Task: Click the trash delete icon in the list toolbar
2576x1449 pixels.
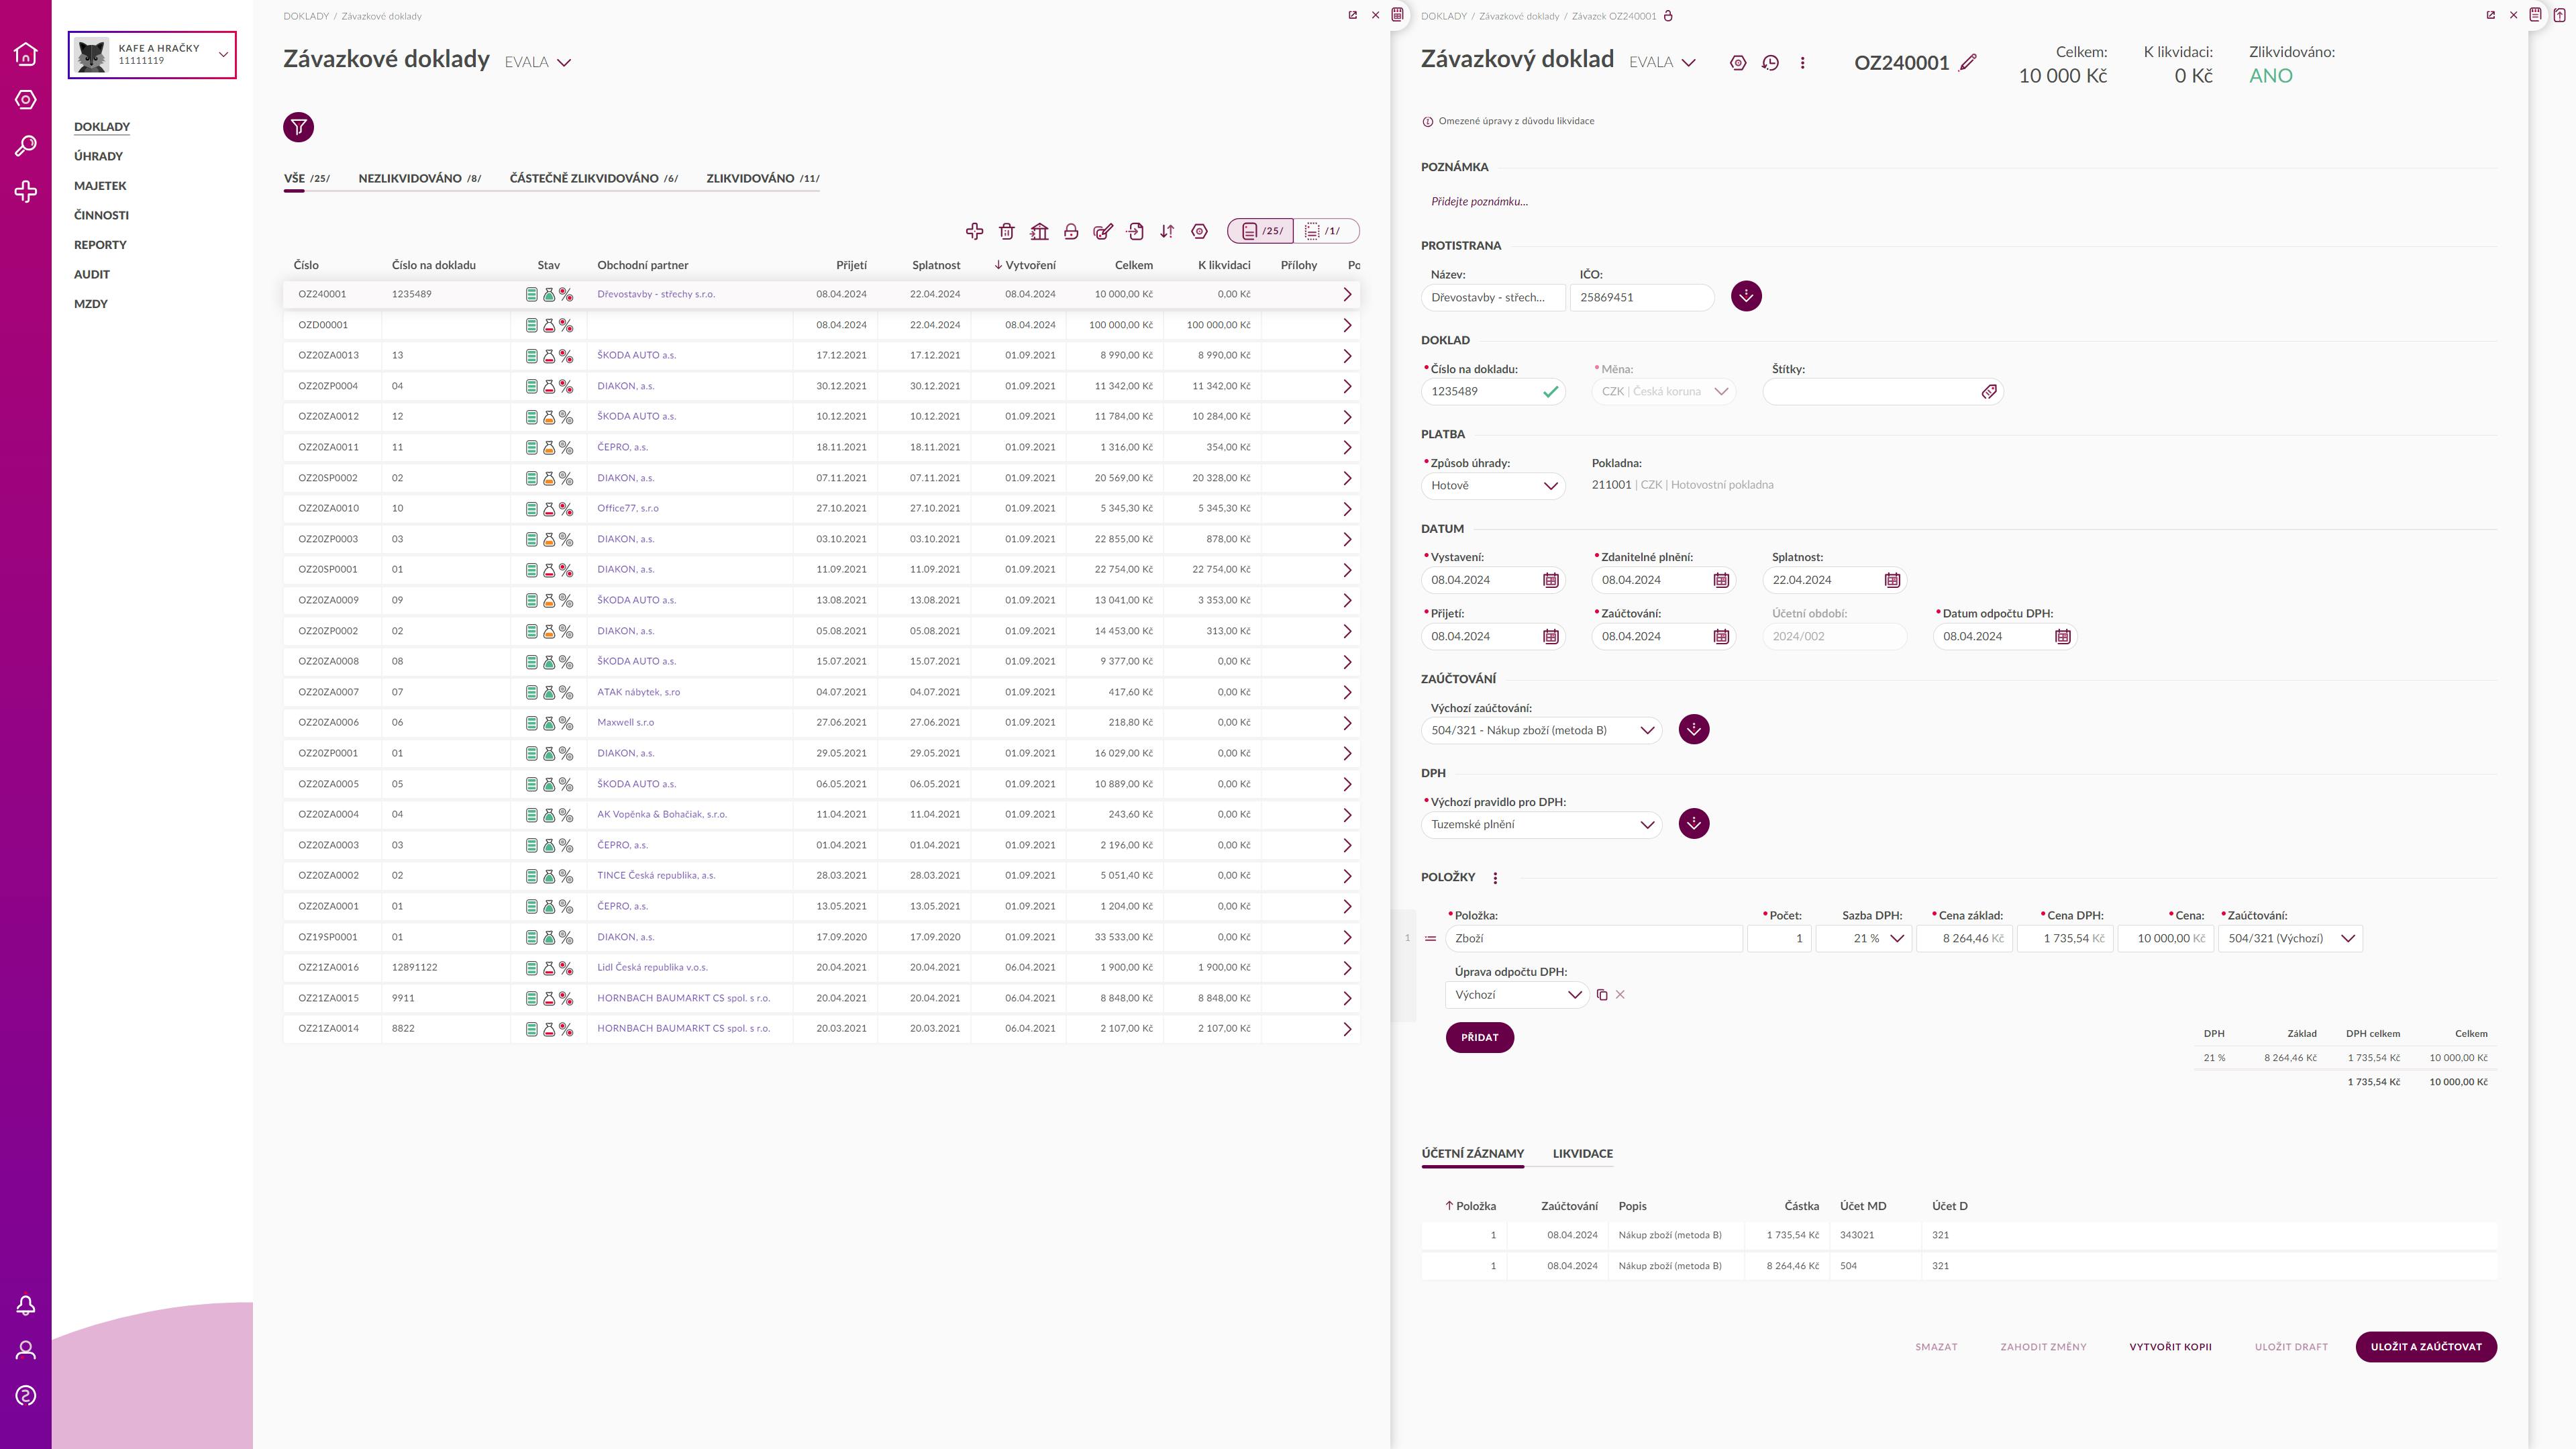Action: [x=1006, y=232]
